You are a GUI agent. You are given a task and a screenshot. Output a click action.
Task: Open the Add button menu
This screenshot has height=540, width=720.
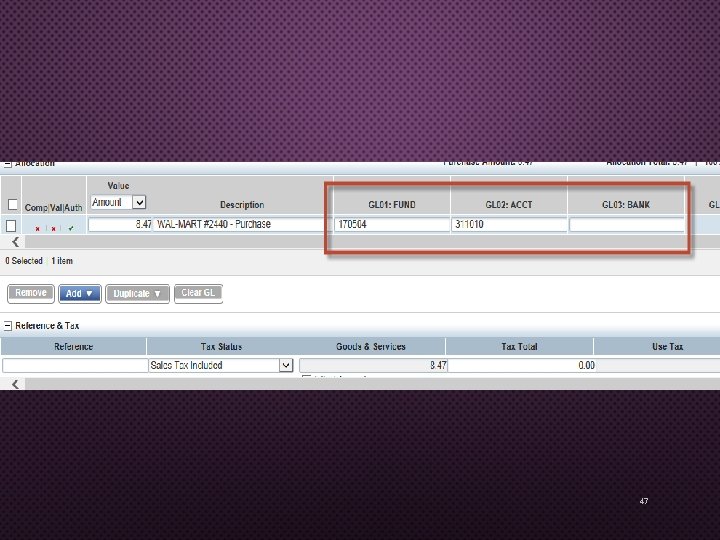[79, 293]
